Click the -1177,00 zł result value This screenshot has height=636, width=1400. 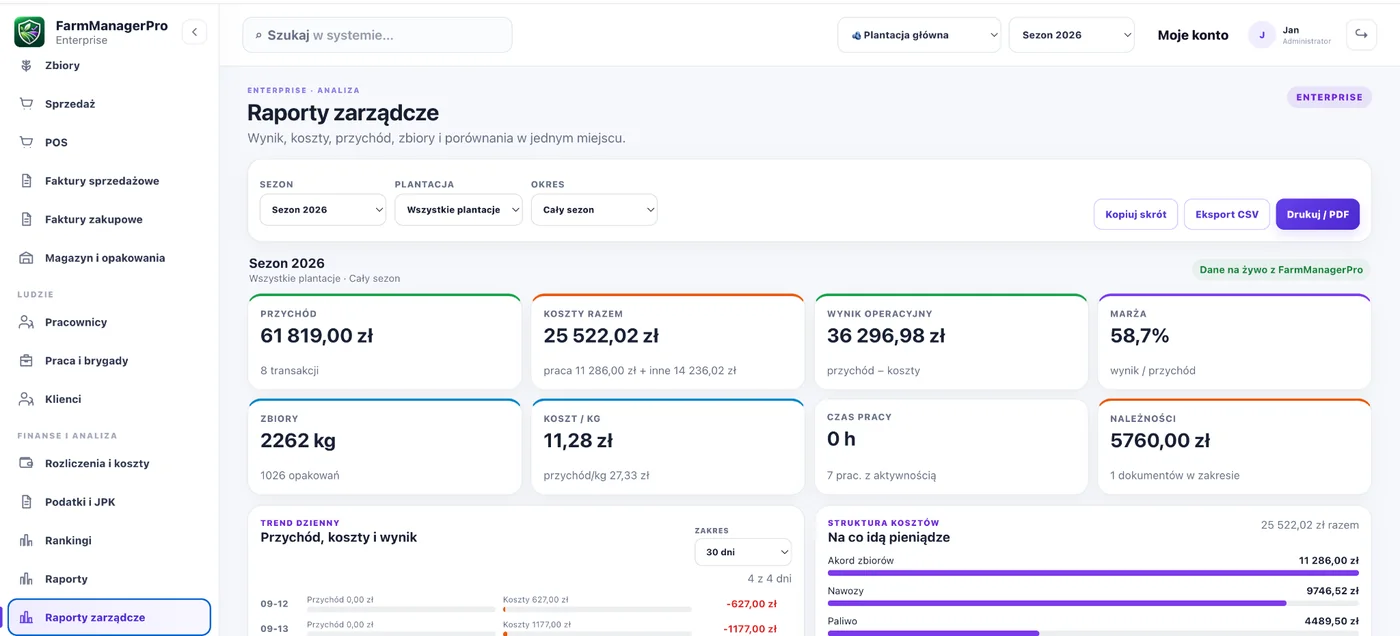coord(749,629)
